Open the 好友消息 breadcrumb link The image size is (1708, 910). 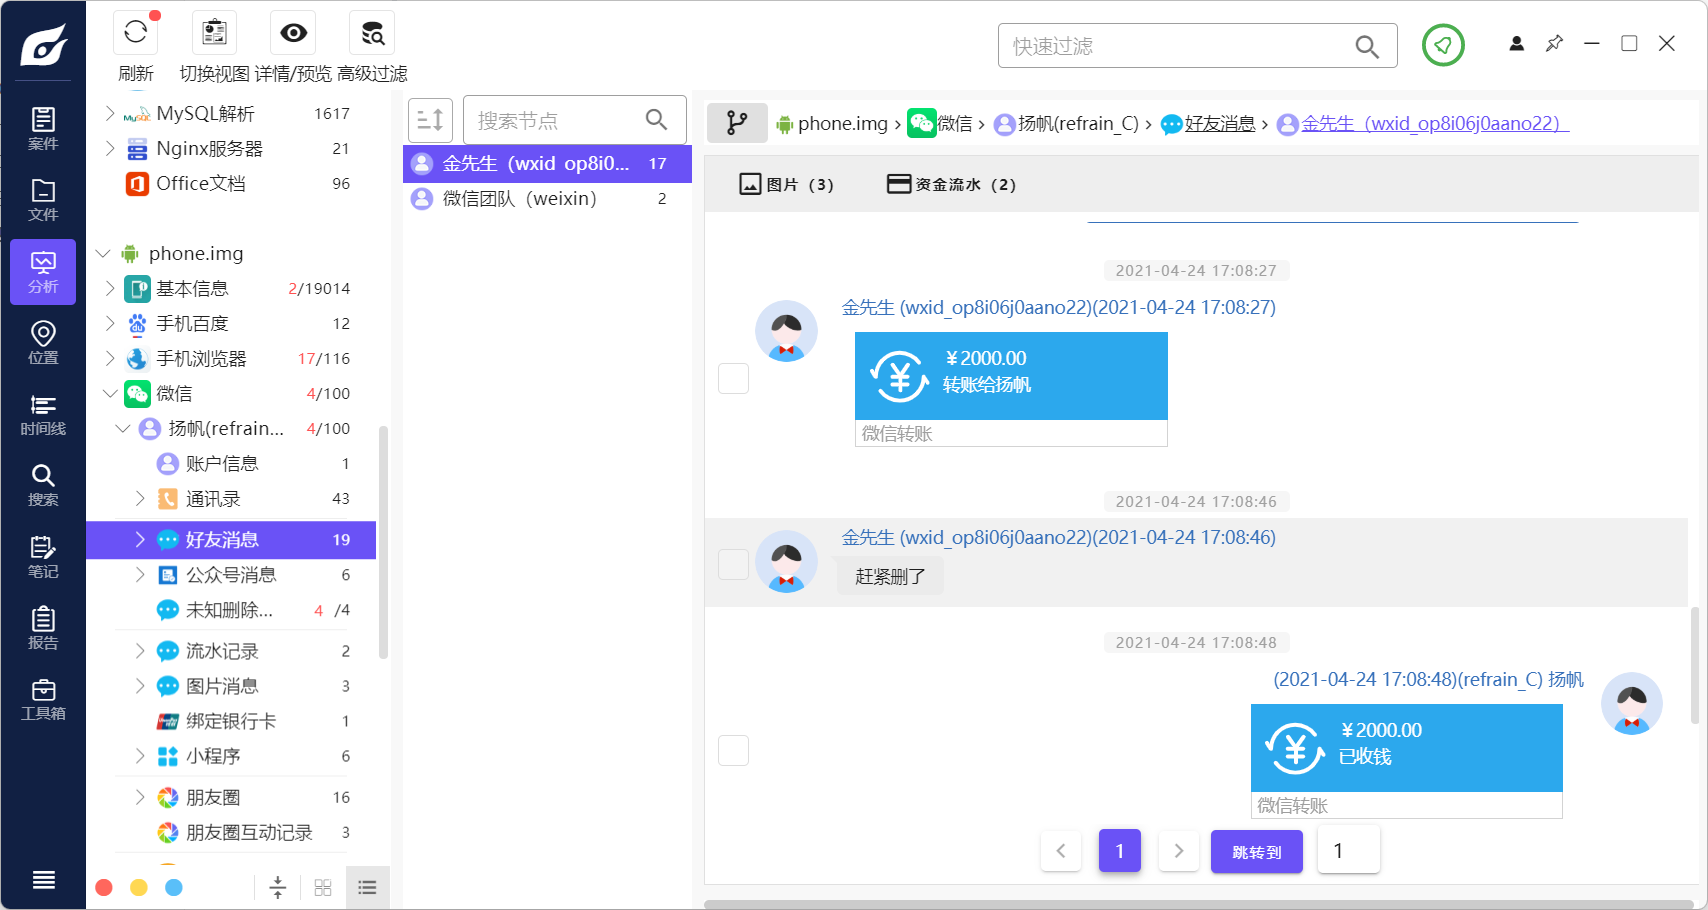(1220, 124)
